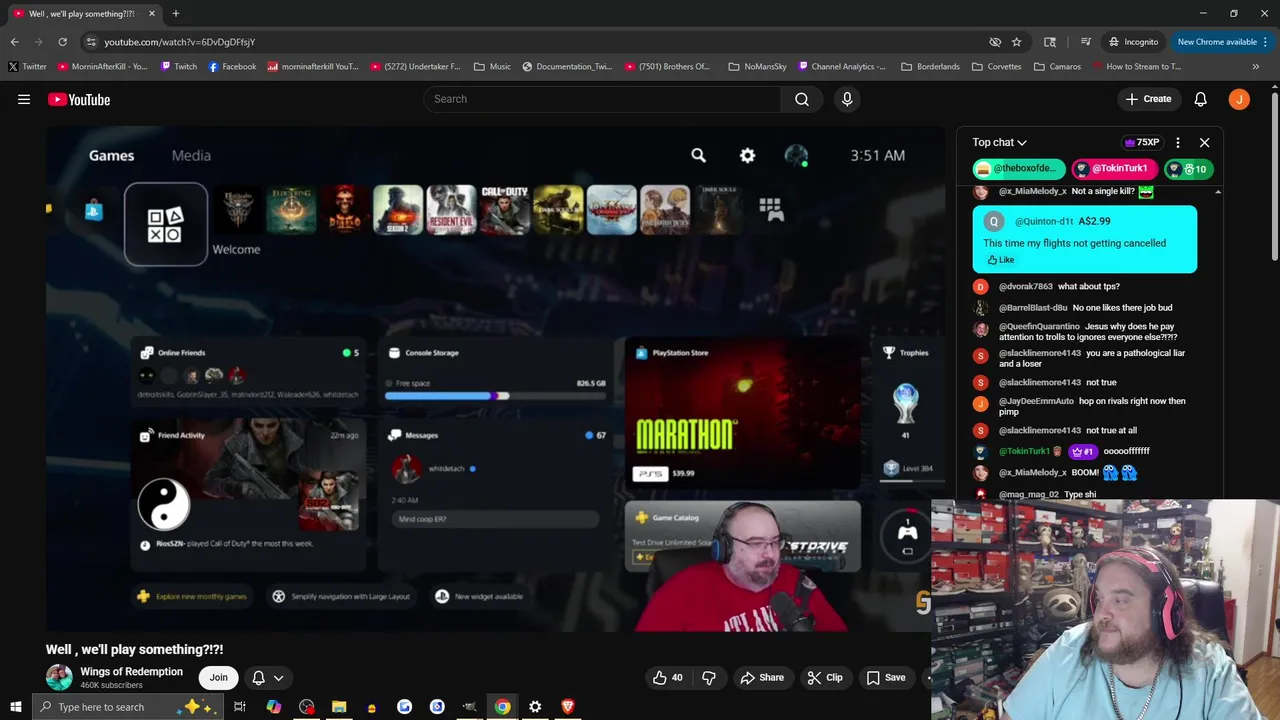Click the third-party cookies eye icon in address bar
This screenshot has width=1280, height=720.
995,42
